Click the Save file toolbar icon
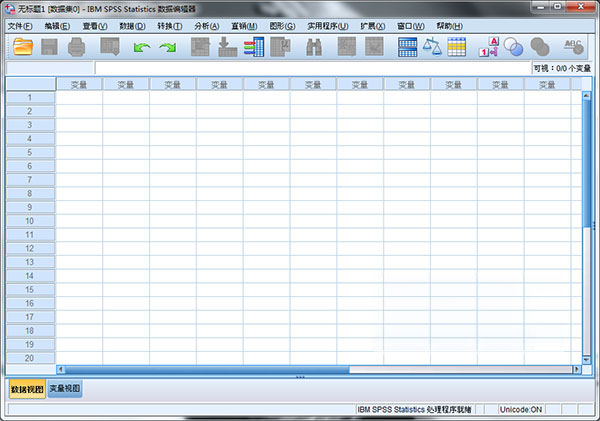 [x=49, y=46]
